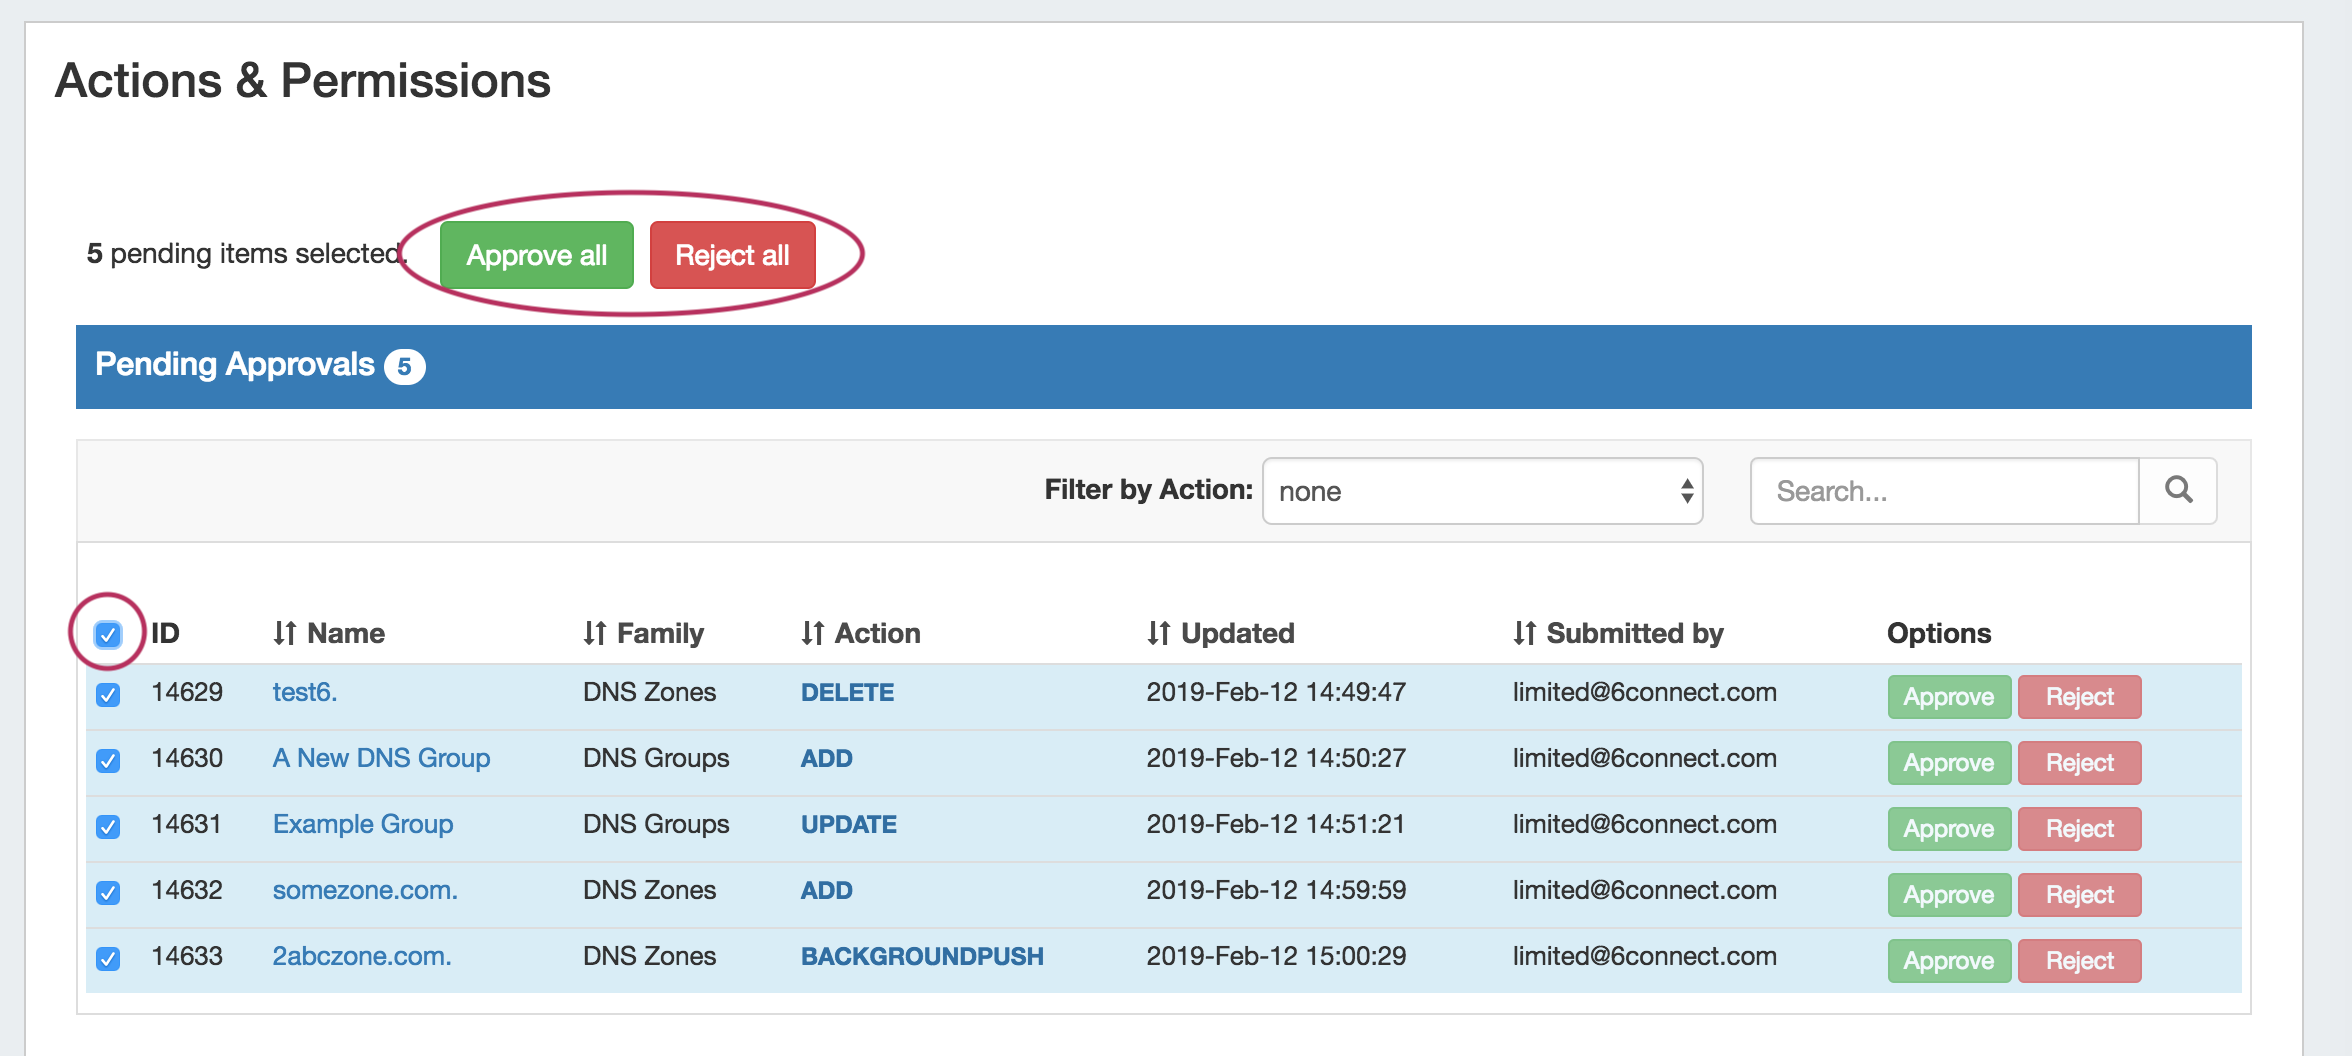Image resolution: width=2352 pixels, height=1056 pixels.
Task: Reject the A New DNS Group request
Action: tap(2079, 763)
